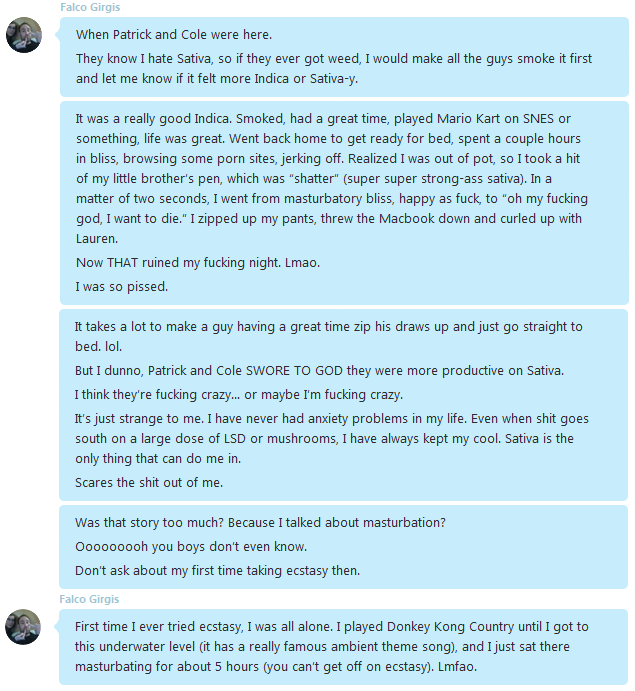
Task: Select the "It's just strange to me" paragraph
Action: pos(328,437)
